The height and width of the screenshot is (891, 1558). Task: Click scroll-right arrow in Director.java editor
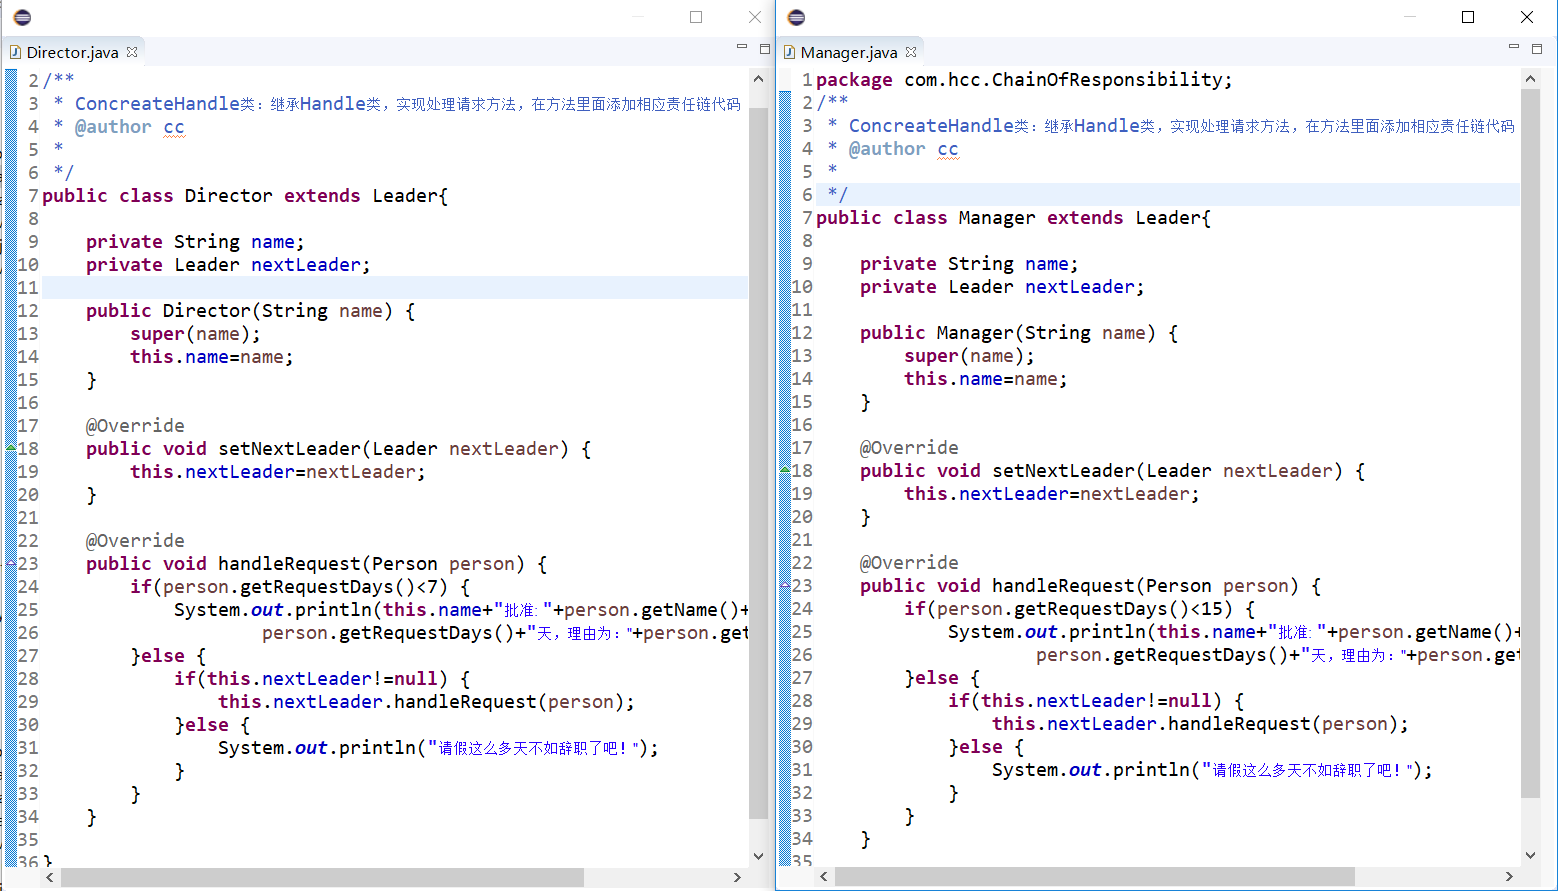[737, 877]
